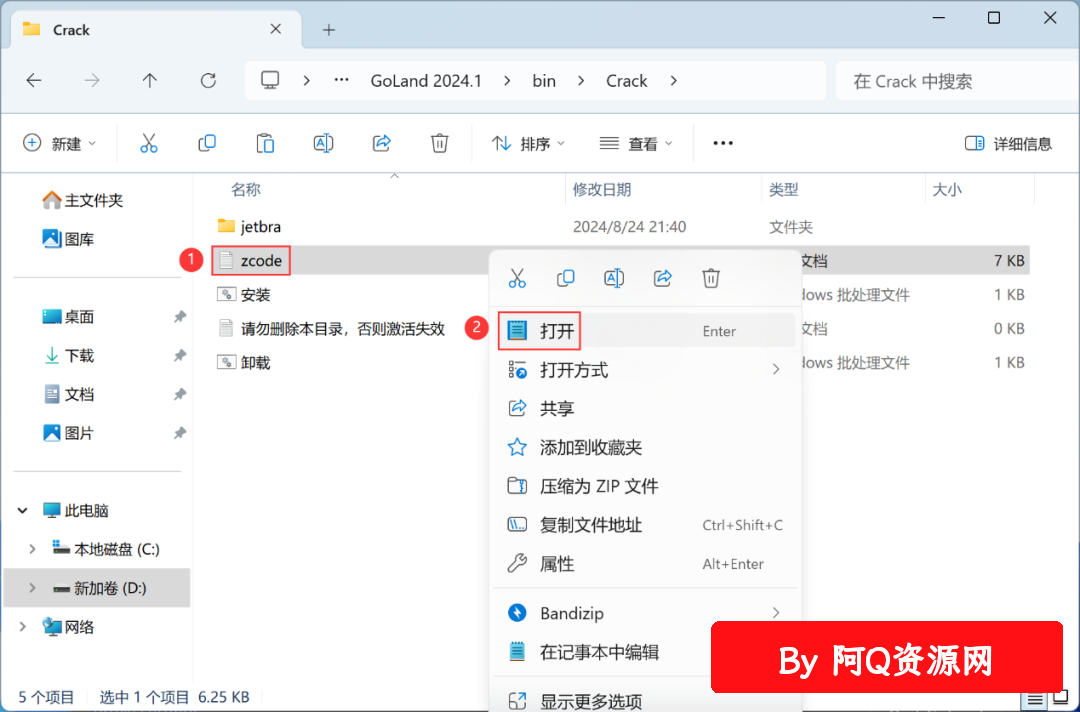
Task: Open Gallery (图库) in navigation pane
Action: tap(68, 239)
